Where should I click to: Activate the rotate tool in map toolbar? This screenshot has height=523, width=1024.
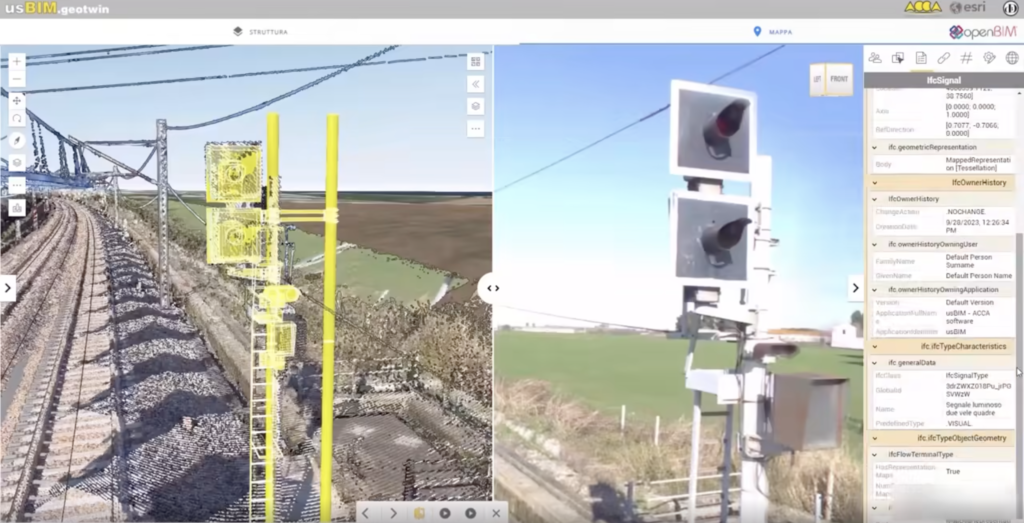(17, 118)
